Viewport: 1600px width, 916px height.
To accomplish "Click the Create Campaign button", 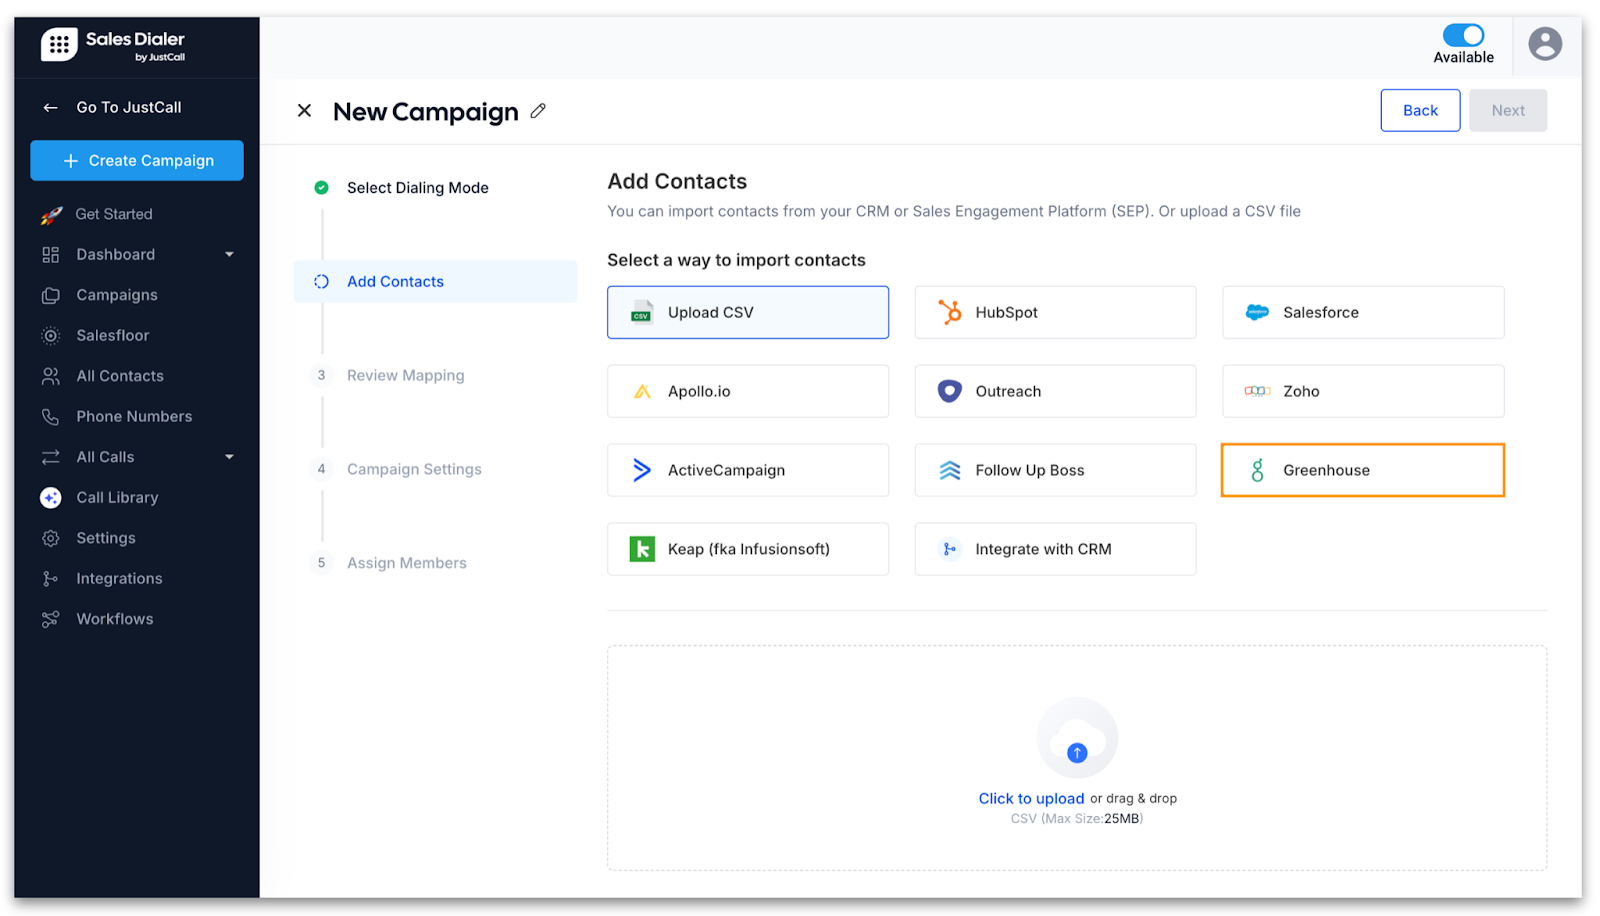I will [x=137, y=161].
